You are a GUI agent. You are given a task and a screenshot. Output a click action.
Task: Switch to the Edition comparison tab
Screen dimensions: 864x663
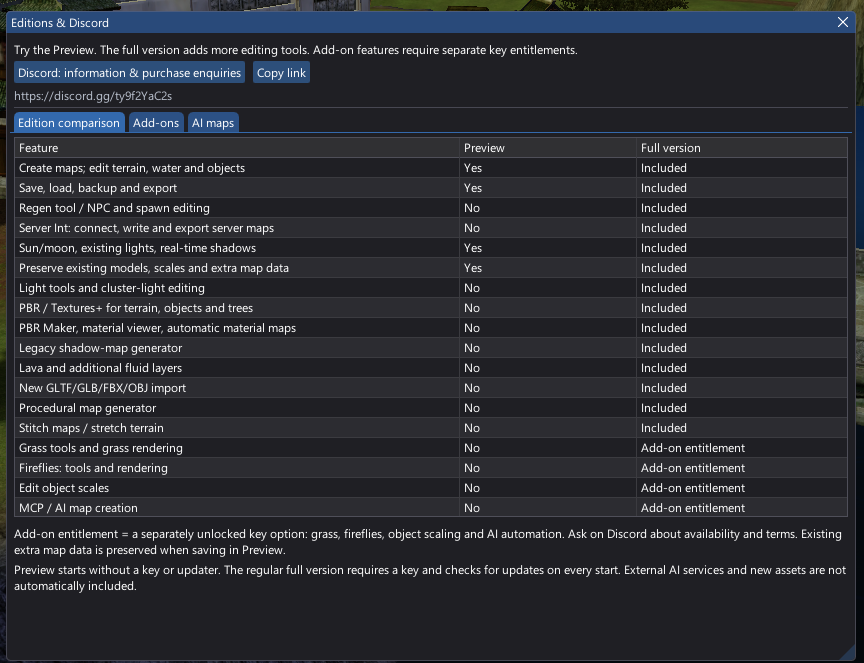(x=69, y=122)
